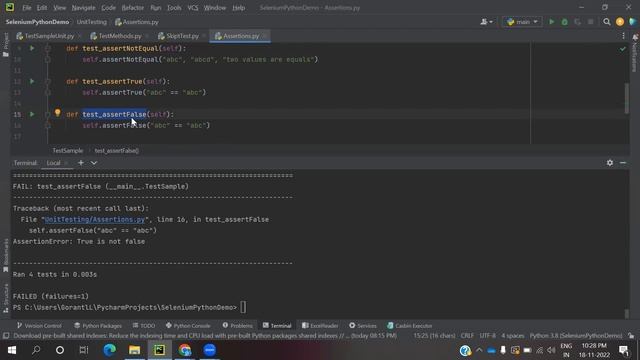Click the yellow lightbulb intention icon
This screenshot has height=360, width=640.
coord(58,113)
